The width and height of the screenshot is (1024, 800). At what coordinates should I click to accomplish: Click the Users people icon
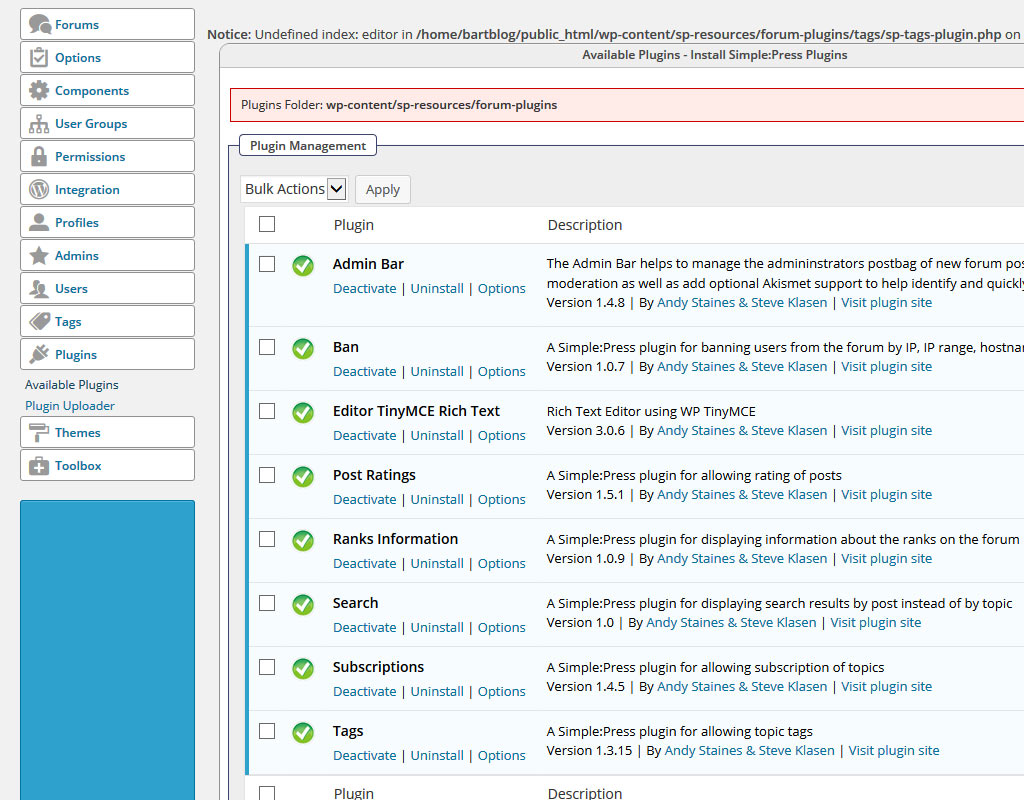tap(39, 288)
